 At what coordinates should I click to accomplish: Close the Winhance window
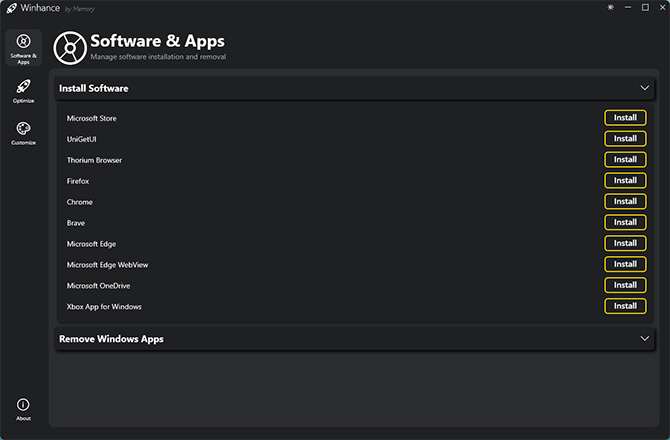[x=662, y=7]
